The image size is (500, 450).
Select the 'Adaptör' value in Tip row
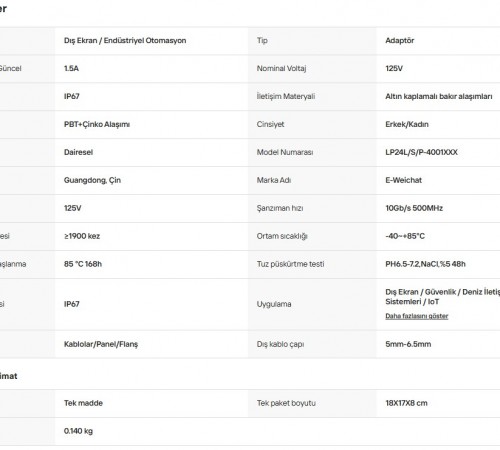coord(400,41)
